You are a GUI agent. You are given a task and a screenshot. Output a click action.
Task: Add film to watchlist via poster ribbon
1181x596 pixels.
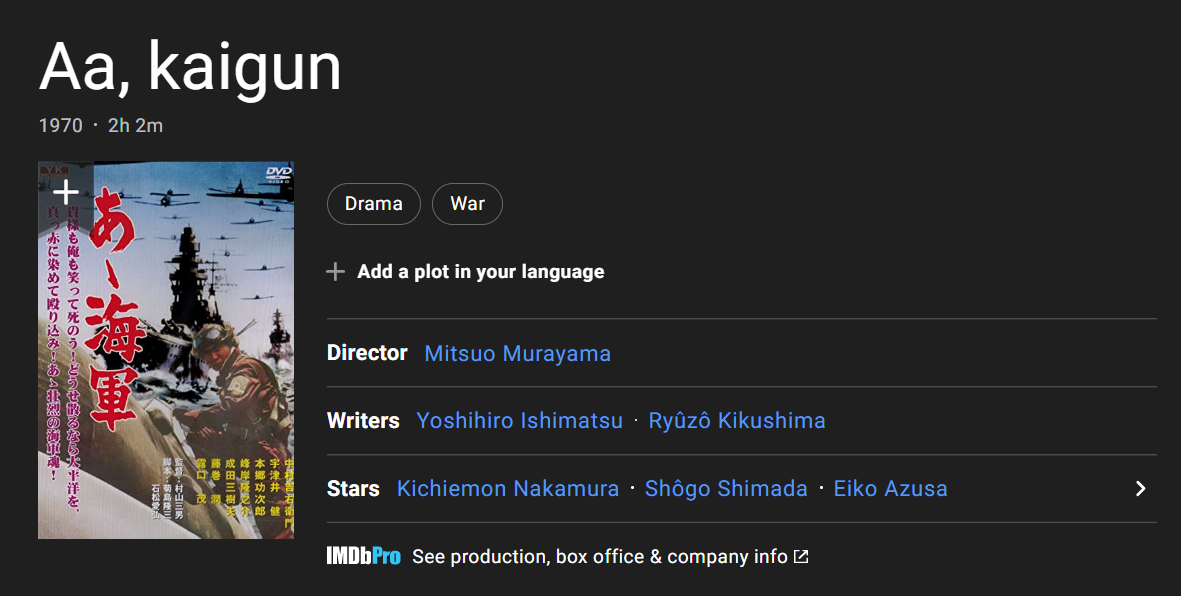tap(65, 192)
